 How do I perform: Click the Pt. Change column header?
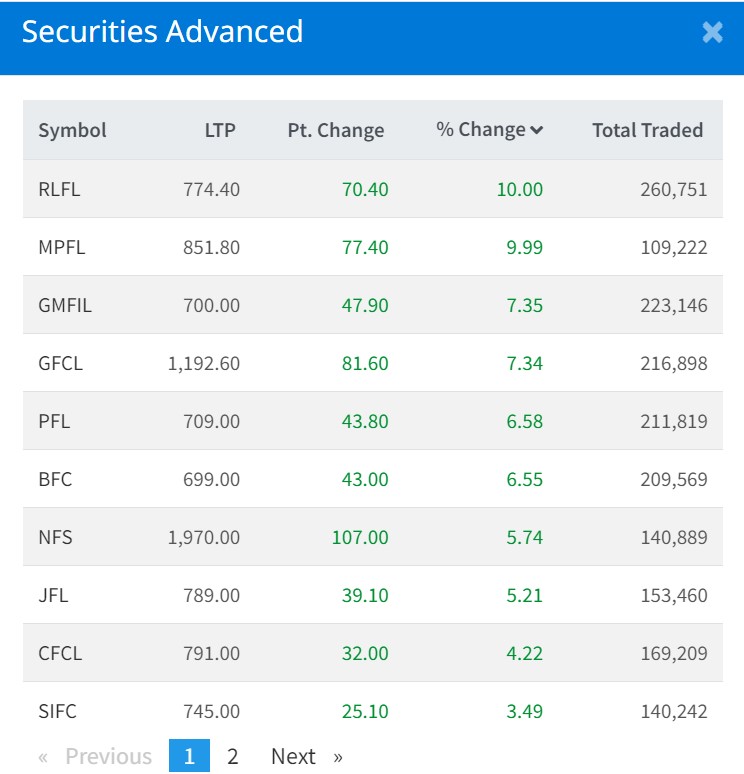point(335,130)
